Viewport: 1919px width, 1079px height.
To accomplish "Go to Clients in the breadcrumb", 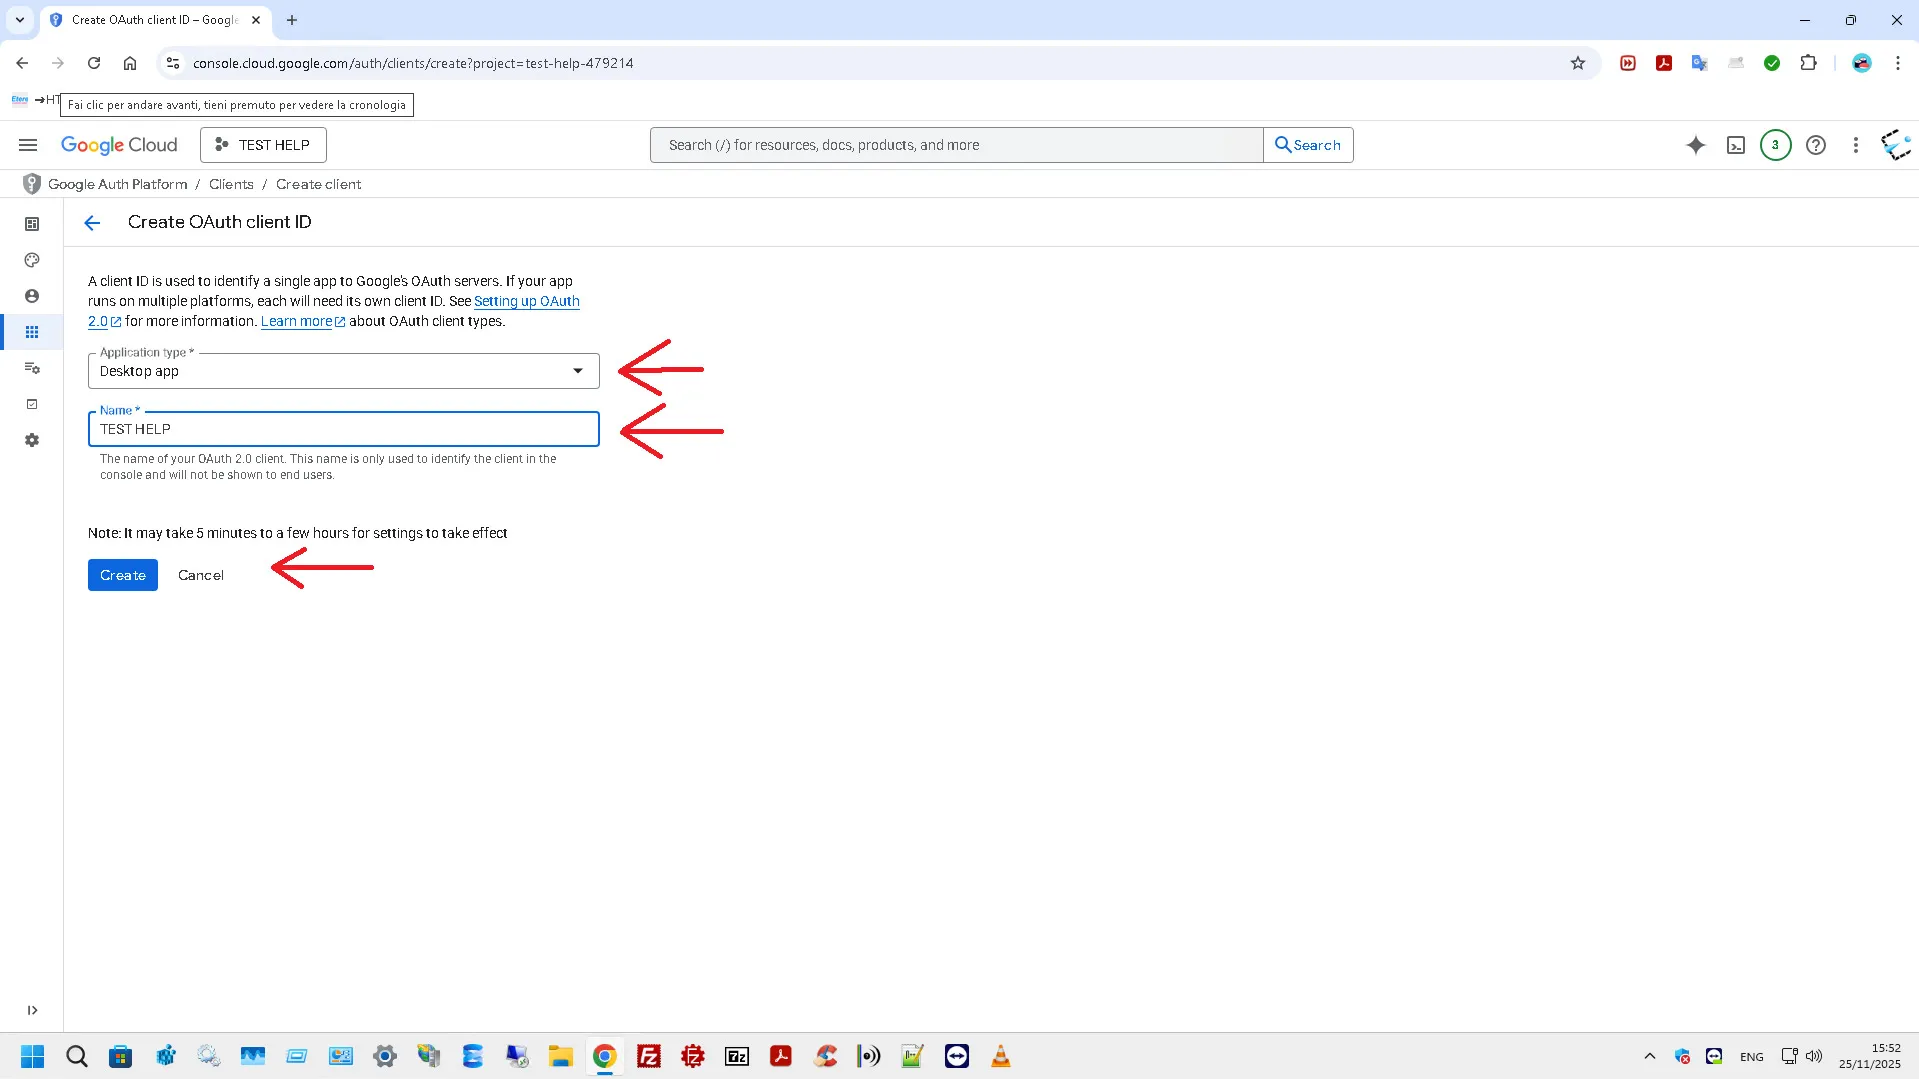I will coord(231,184).
